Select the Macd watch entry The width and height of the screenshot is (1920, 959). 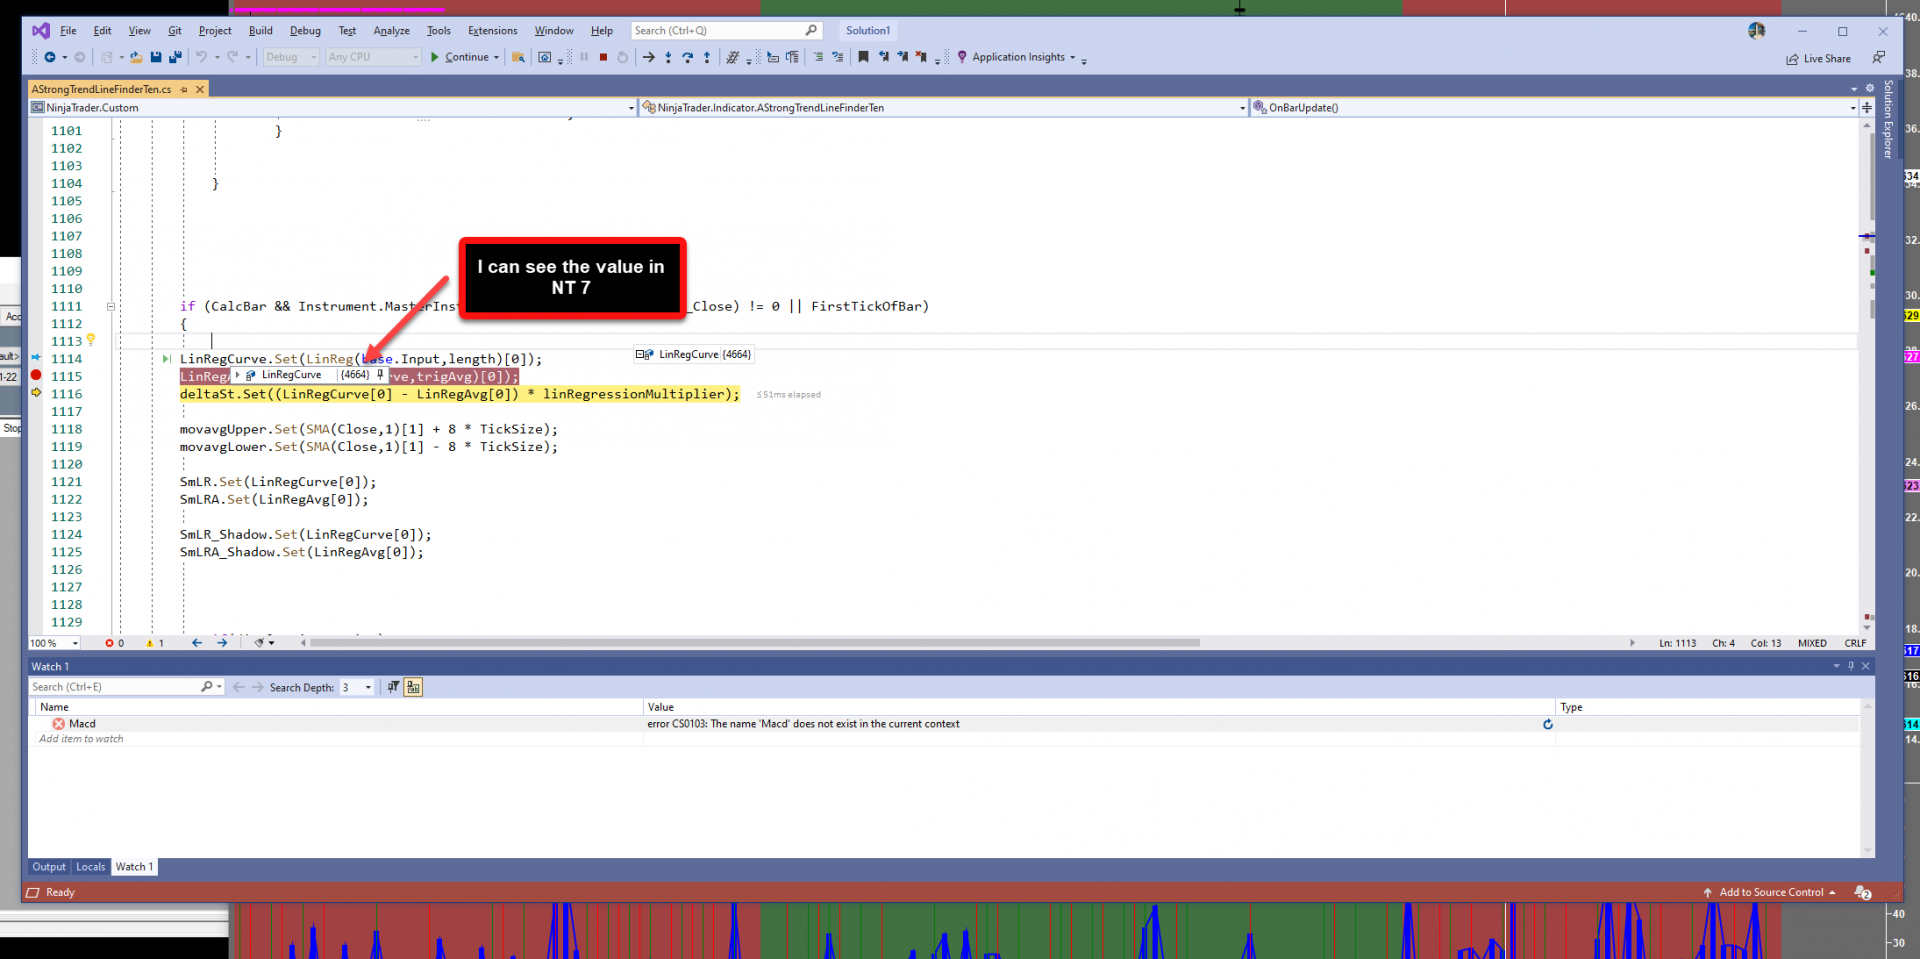[x=82, y=724]
